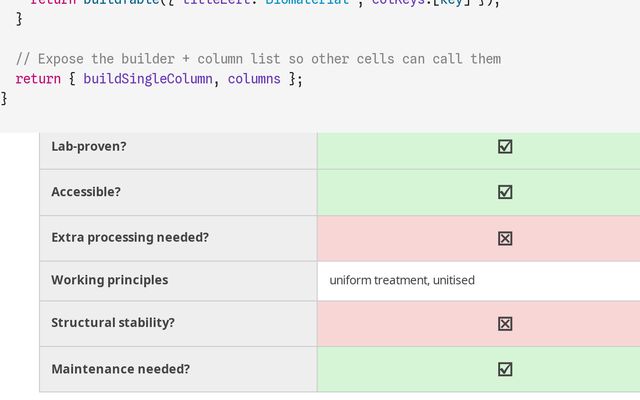Click the Maintenance needed checkmark icon
The height and width of the screenshot is (400, 640).
pyautogui.click(x=505, y=369)
